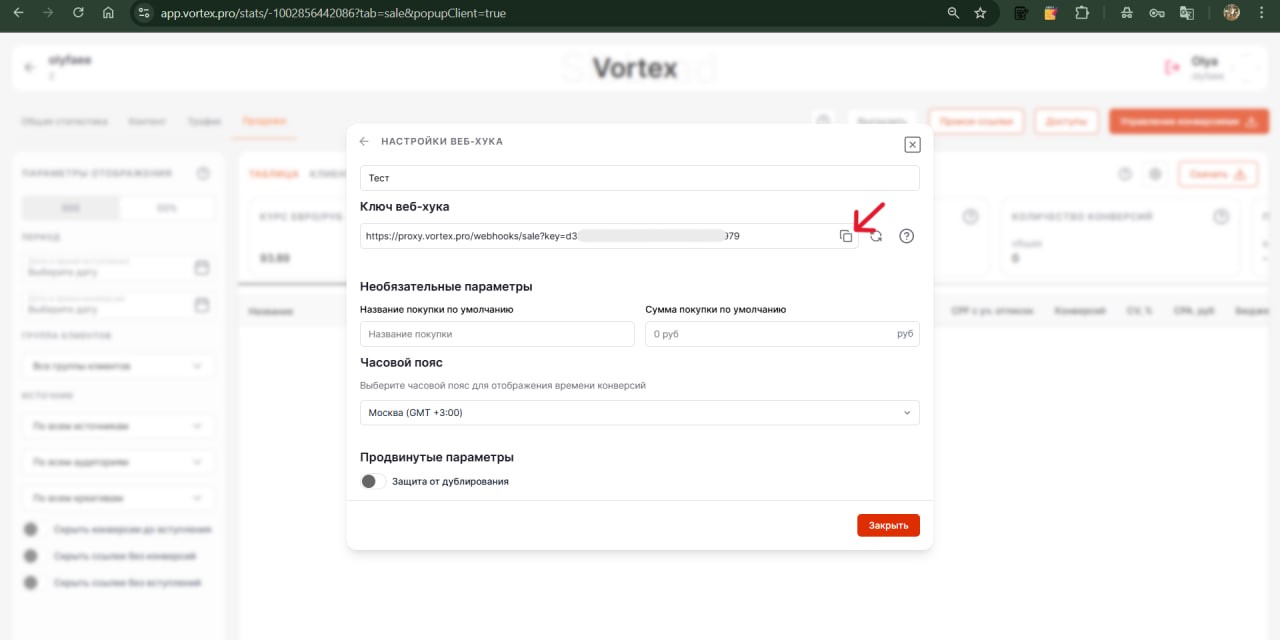This screenshot has width=1280, height=640.
Task: Switch to the Sales tab
Action: tap(264, 121)
